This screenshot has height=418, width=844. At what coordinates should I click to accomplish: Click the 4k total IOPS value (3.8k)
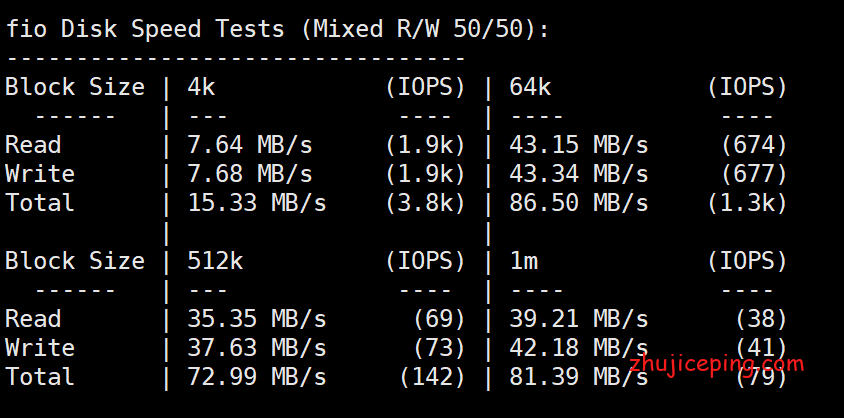[425, 203]
